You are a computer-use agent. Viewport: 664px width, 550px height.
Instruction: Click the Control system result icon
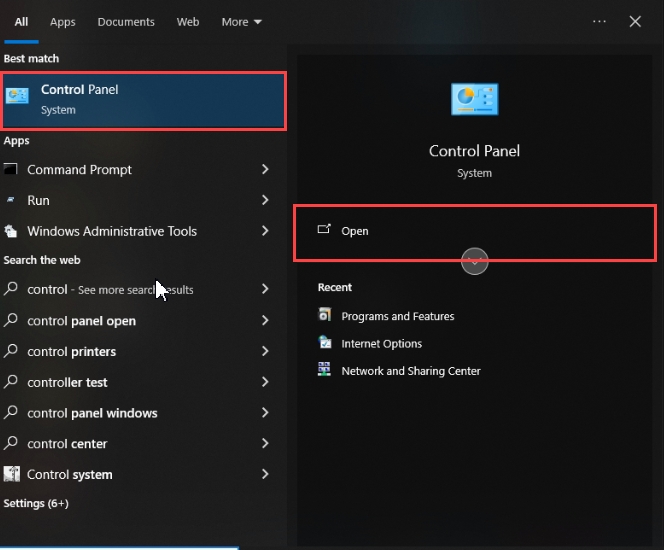pyautogui.click(x=11, y=474)
